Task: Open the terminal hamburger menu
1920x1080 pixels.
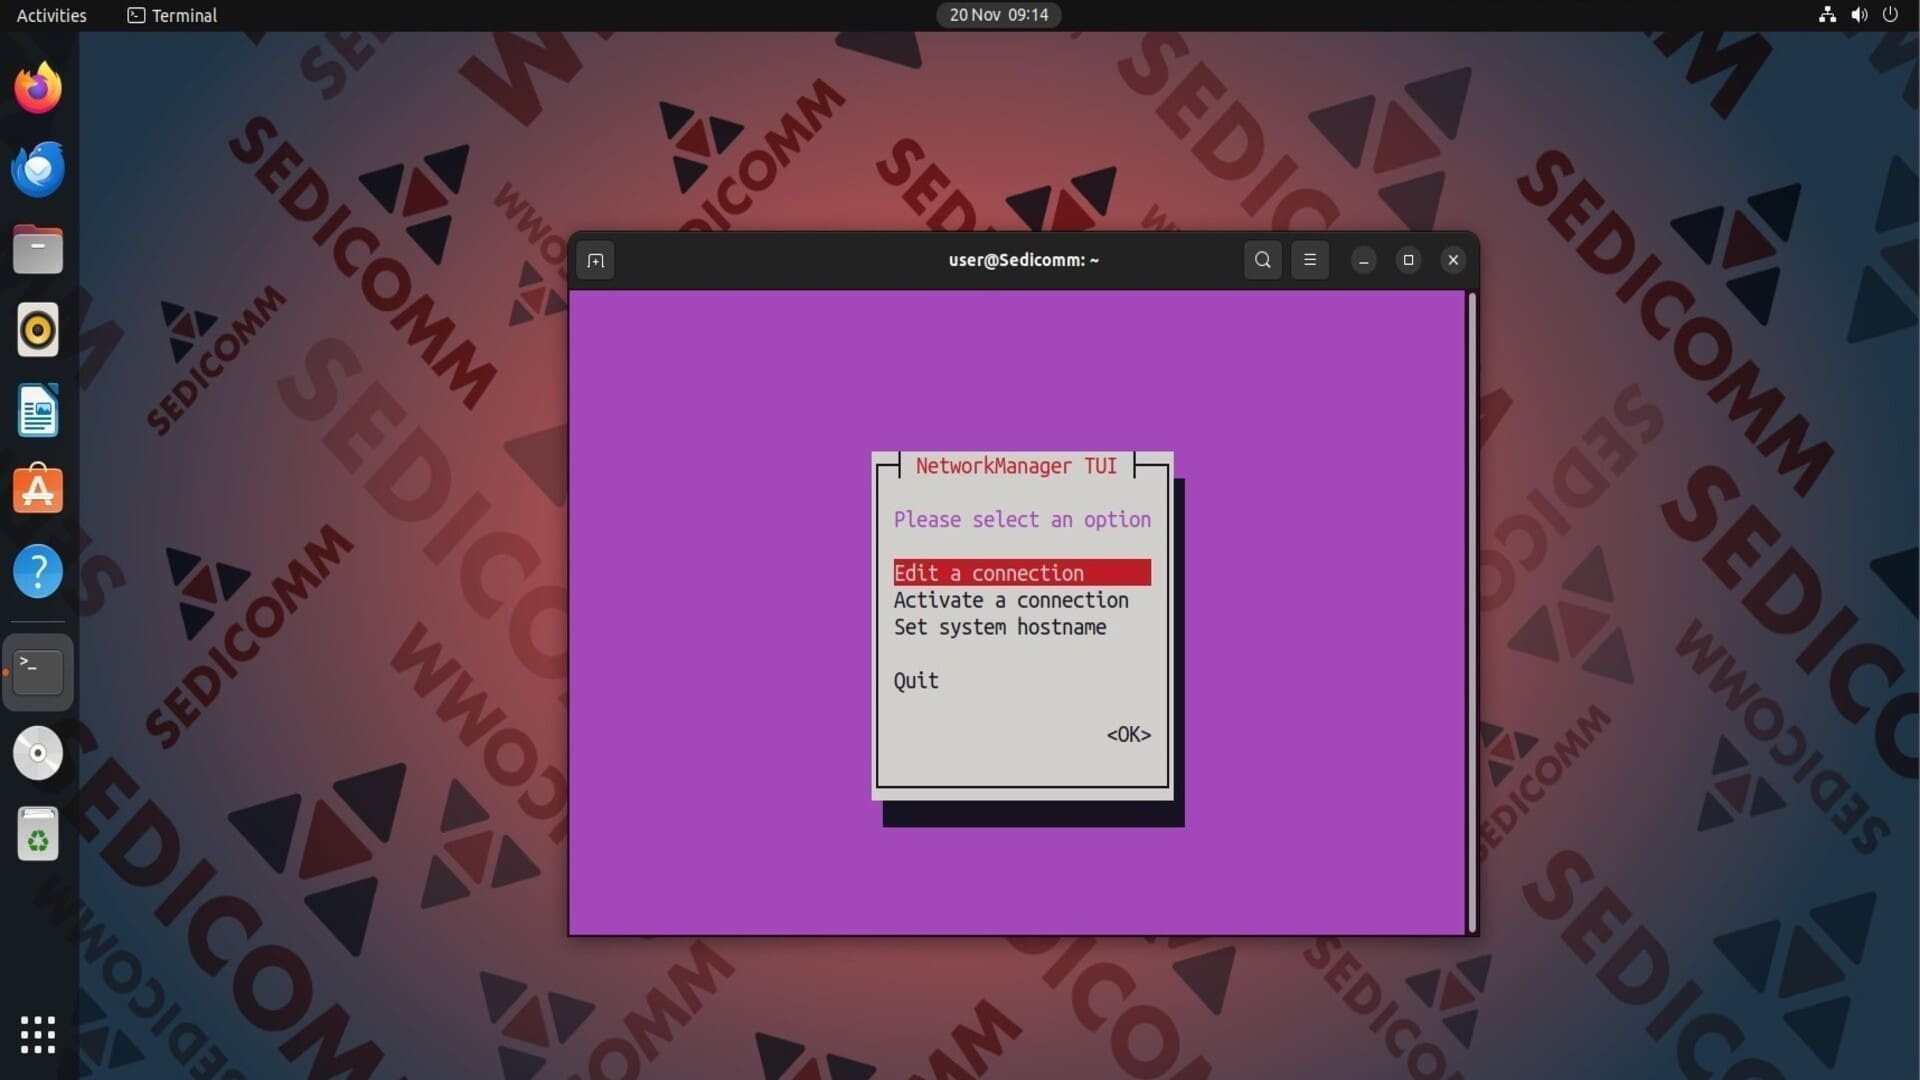Action: (x=1310, y=260)
